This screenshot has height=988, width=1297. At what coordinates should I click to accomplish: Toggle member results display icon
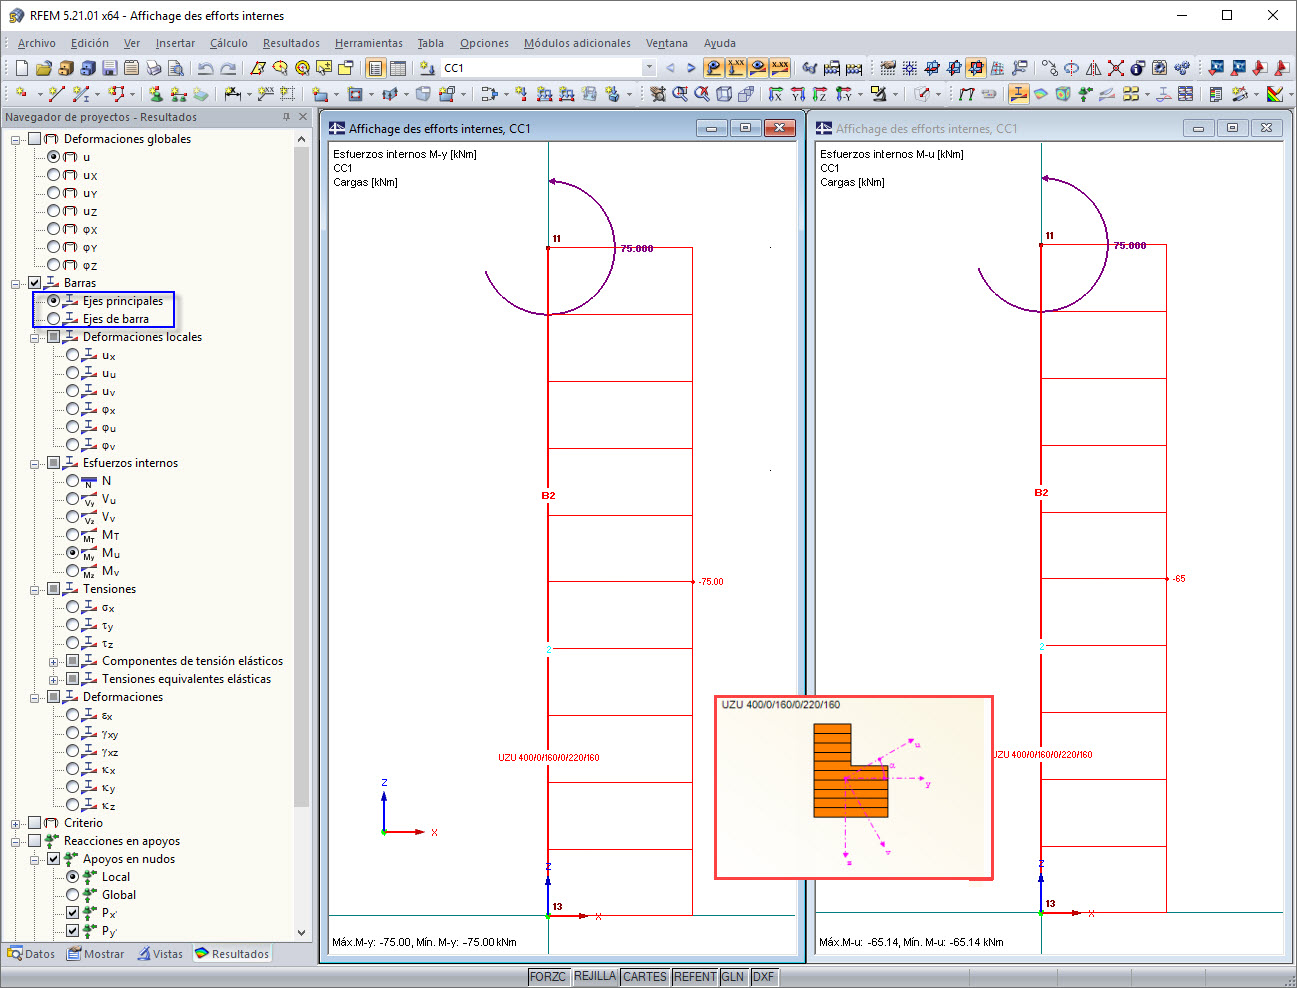1019,94
